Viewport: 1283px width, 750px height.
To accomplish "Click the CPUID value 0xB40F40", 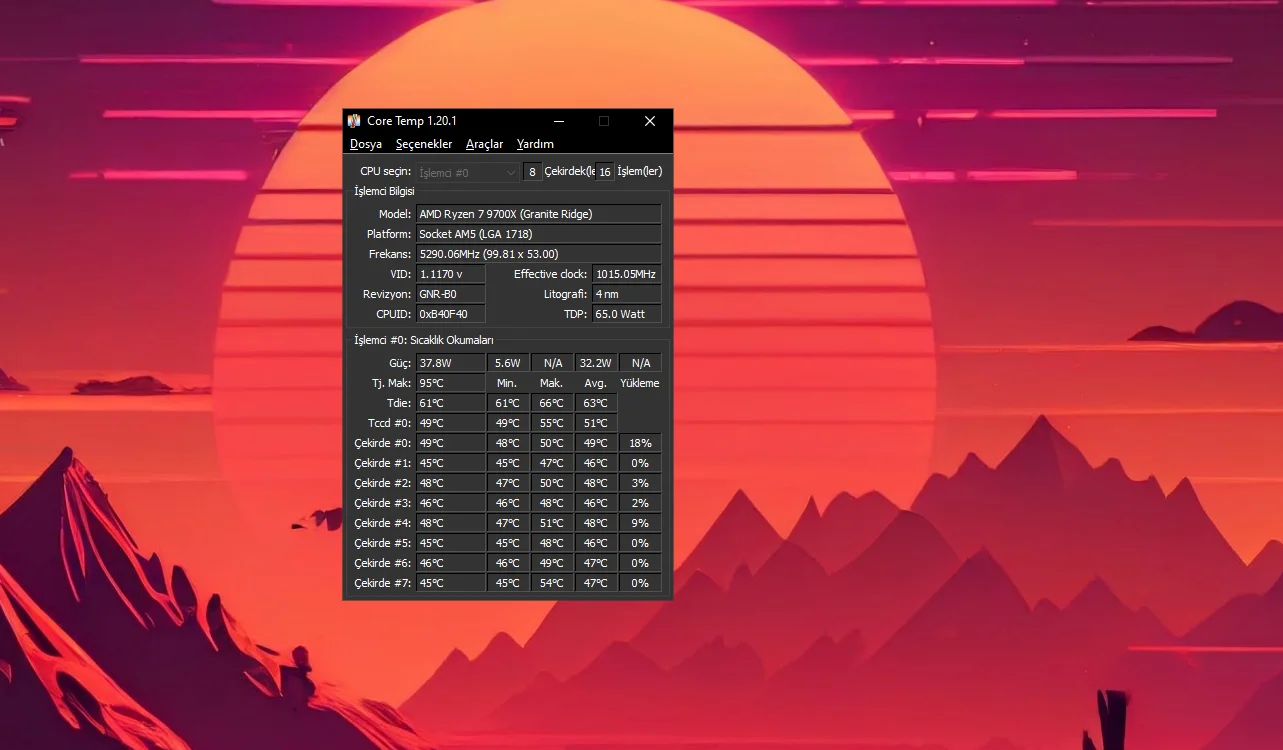I will pyautogui.click(x=451, y=314).
